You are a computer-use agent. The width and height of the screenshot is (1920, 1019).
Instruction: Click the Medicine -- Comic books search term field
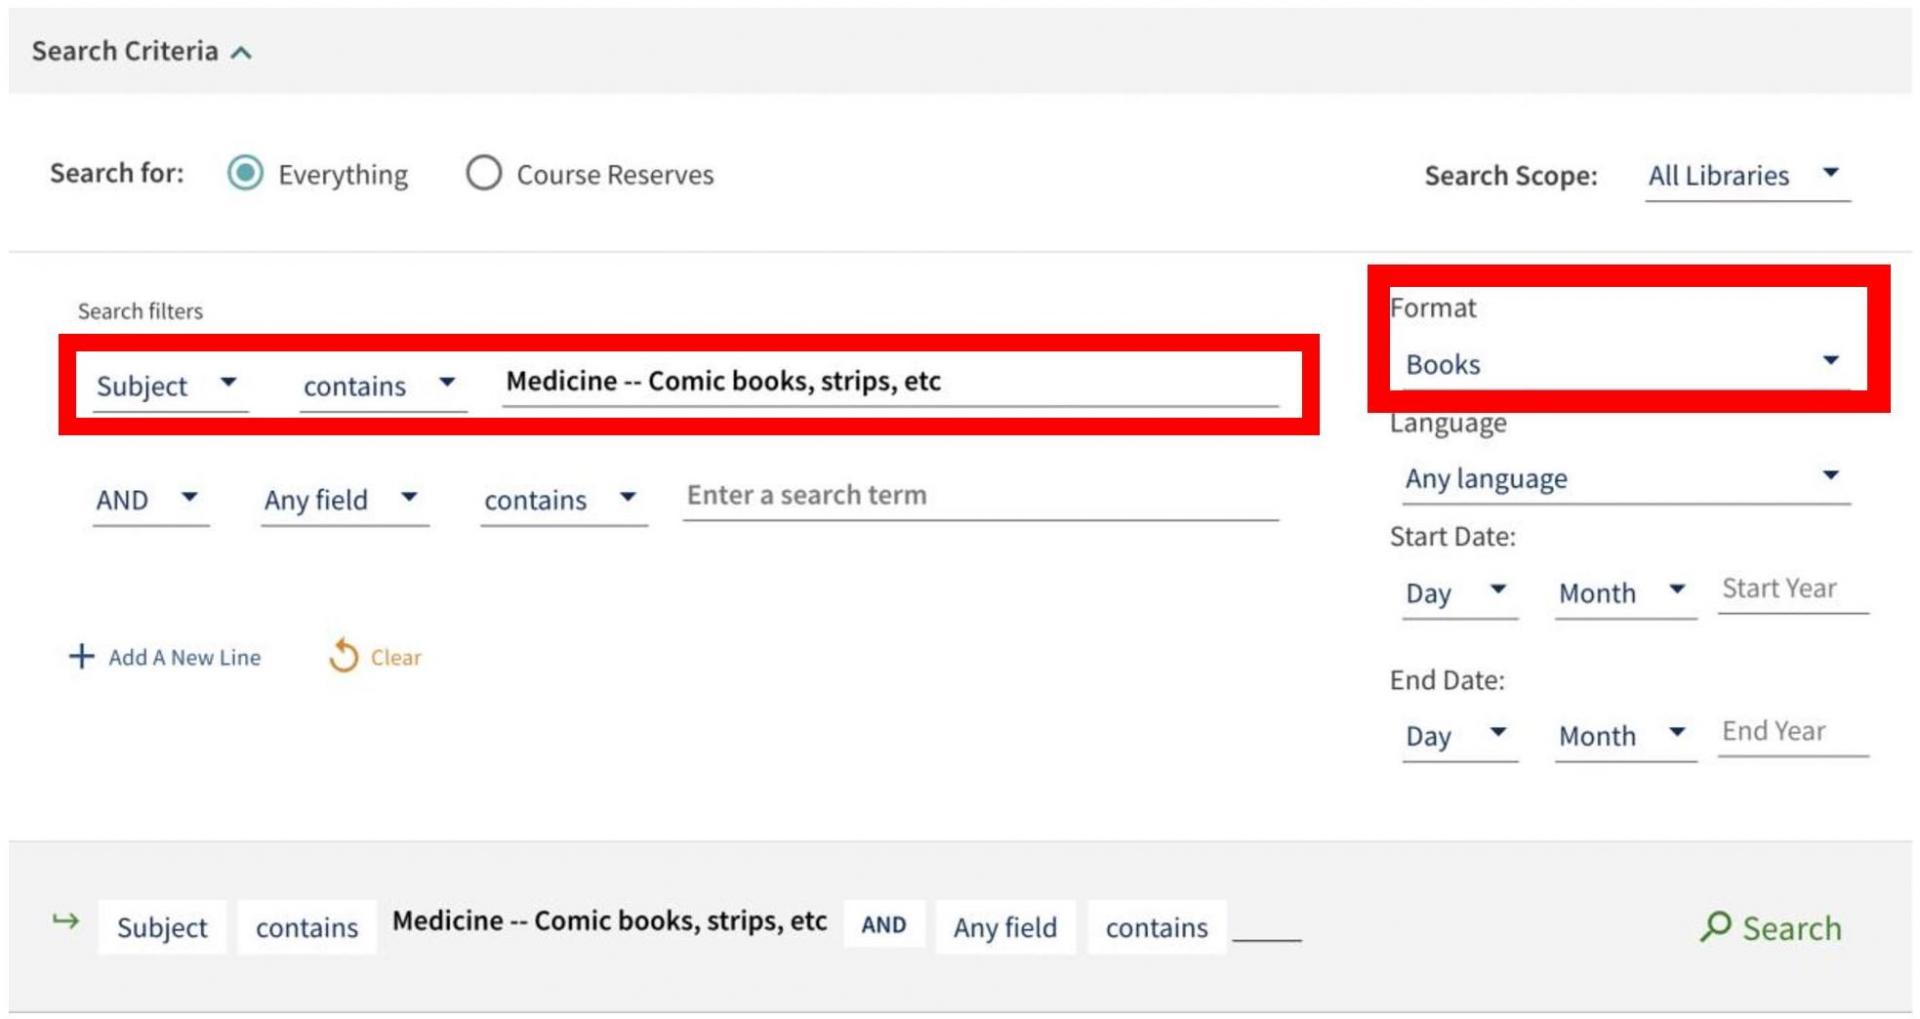tap(890, 382)
